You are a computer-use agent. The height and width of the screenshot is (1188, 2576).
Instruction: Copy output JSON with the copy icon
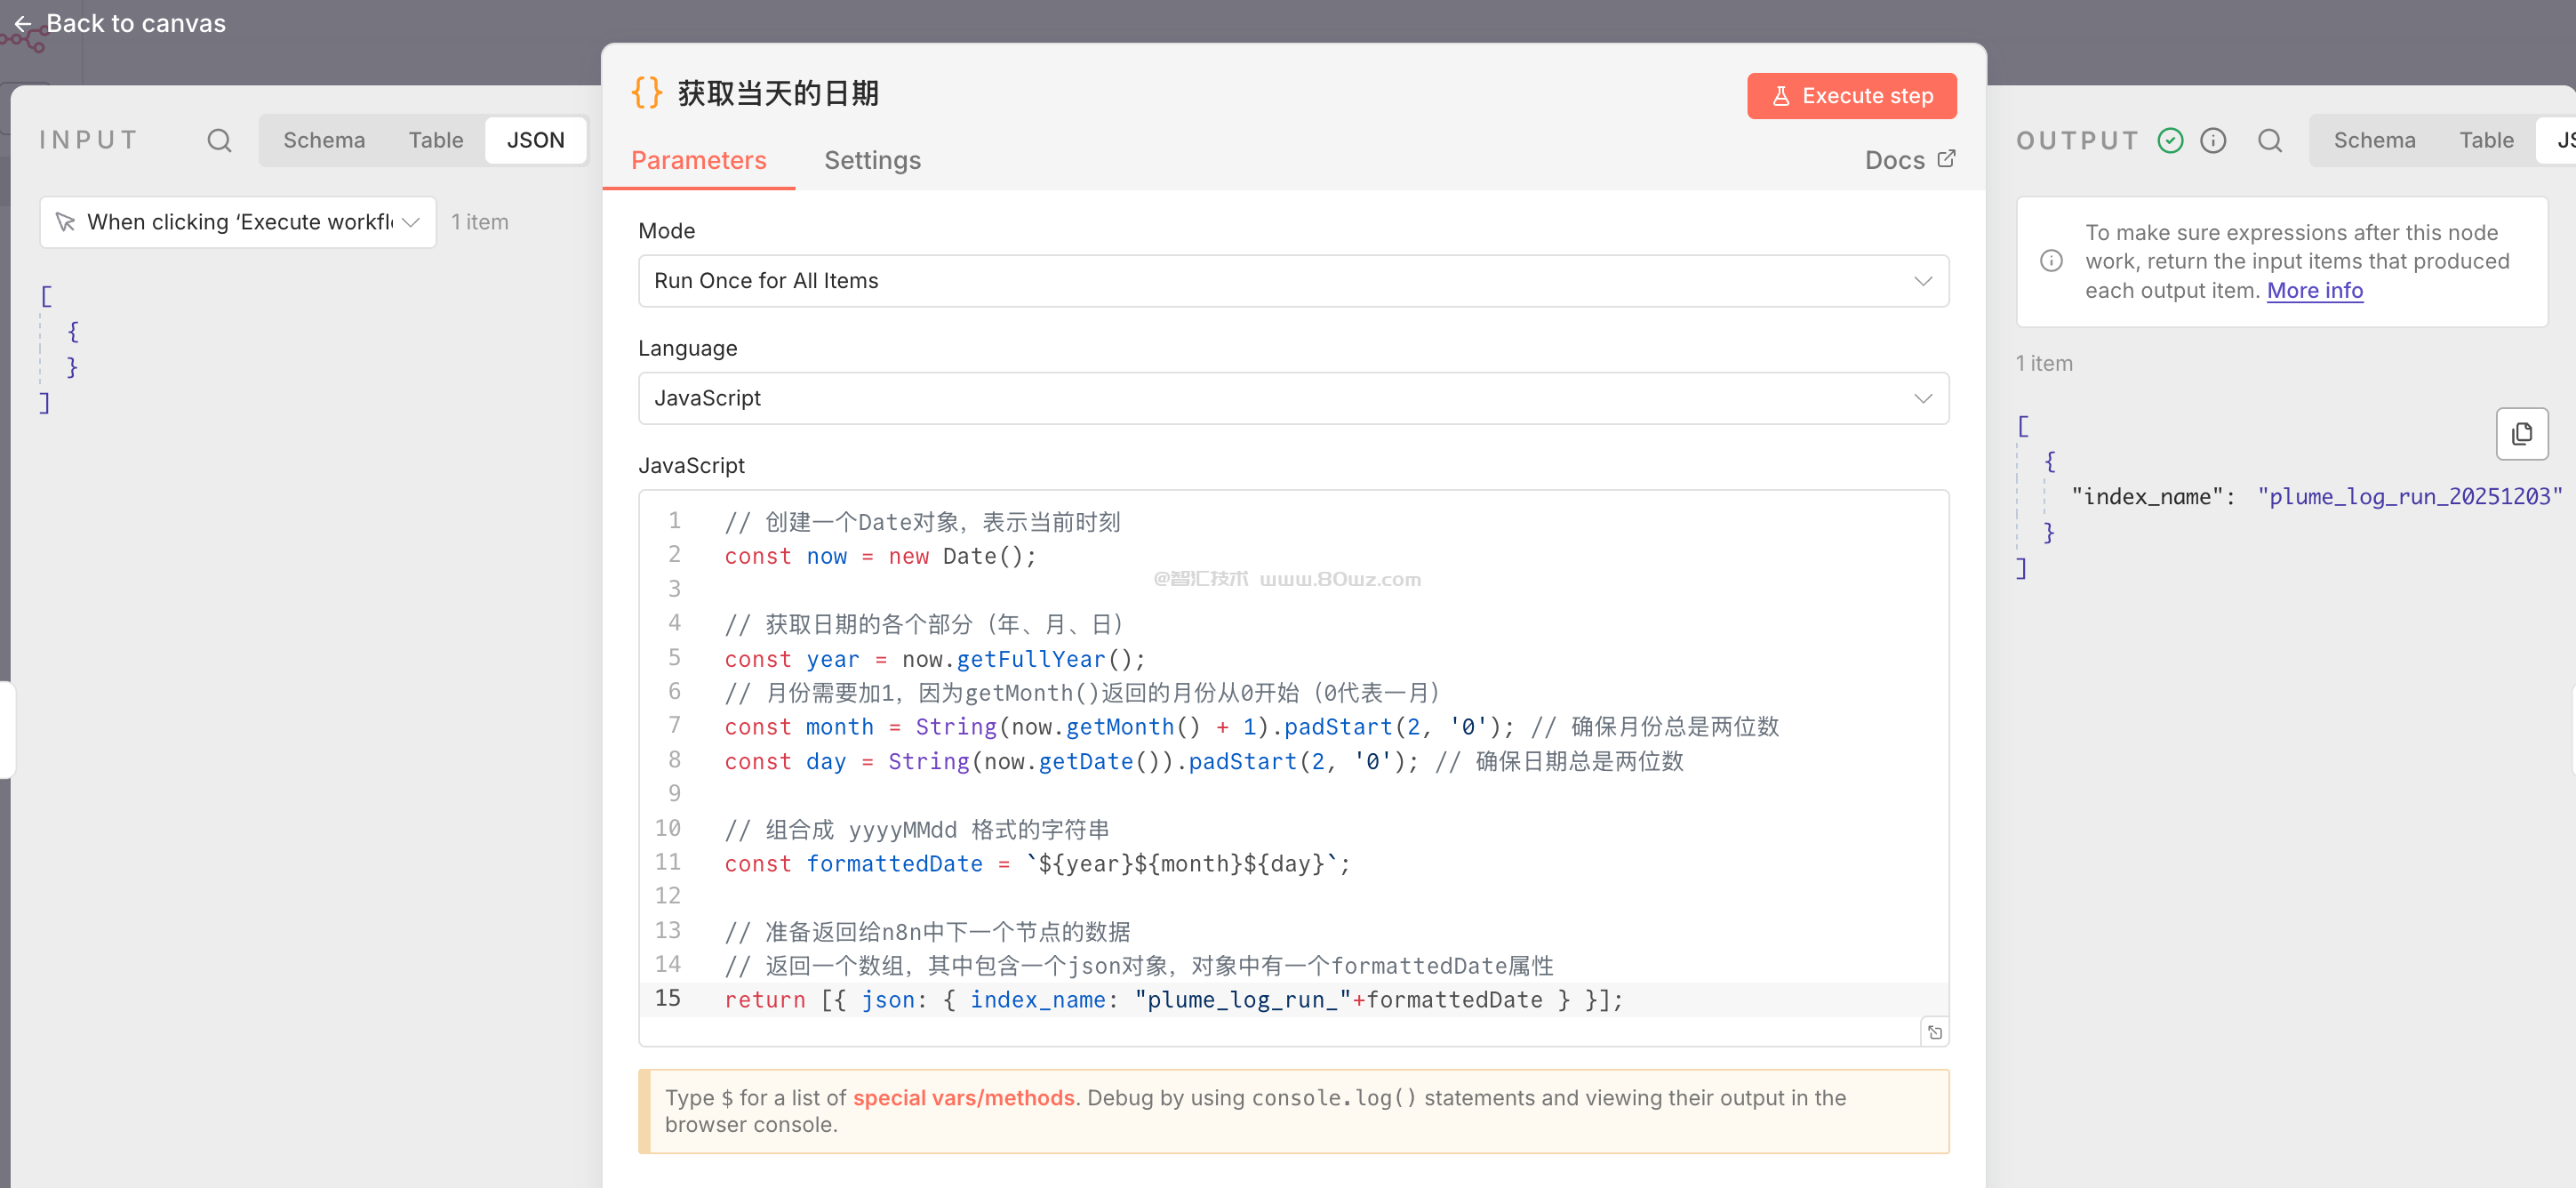(2521, 434)
